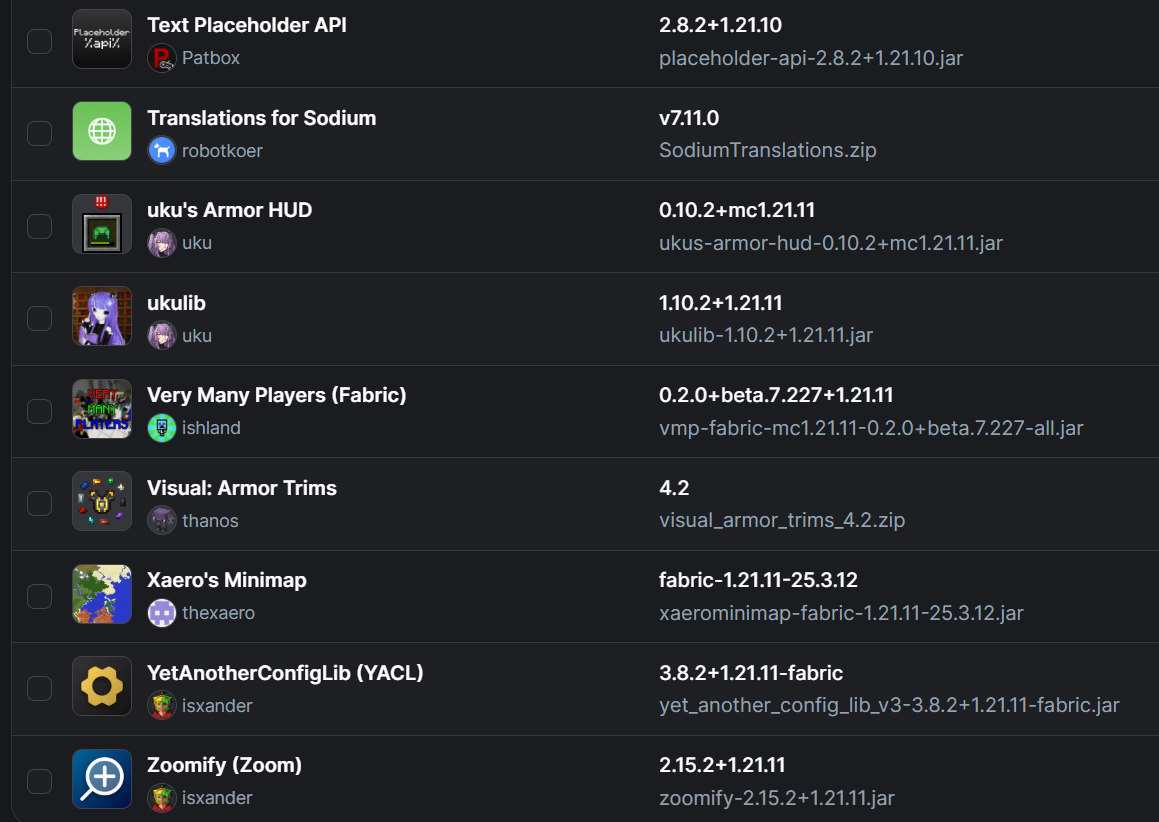Open the Very Many Players (Fabric) title
The image size is (1159, 822).
276,395
